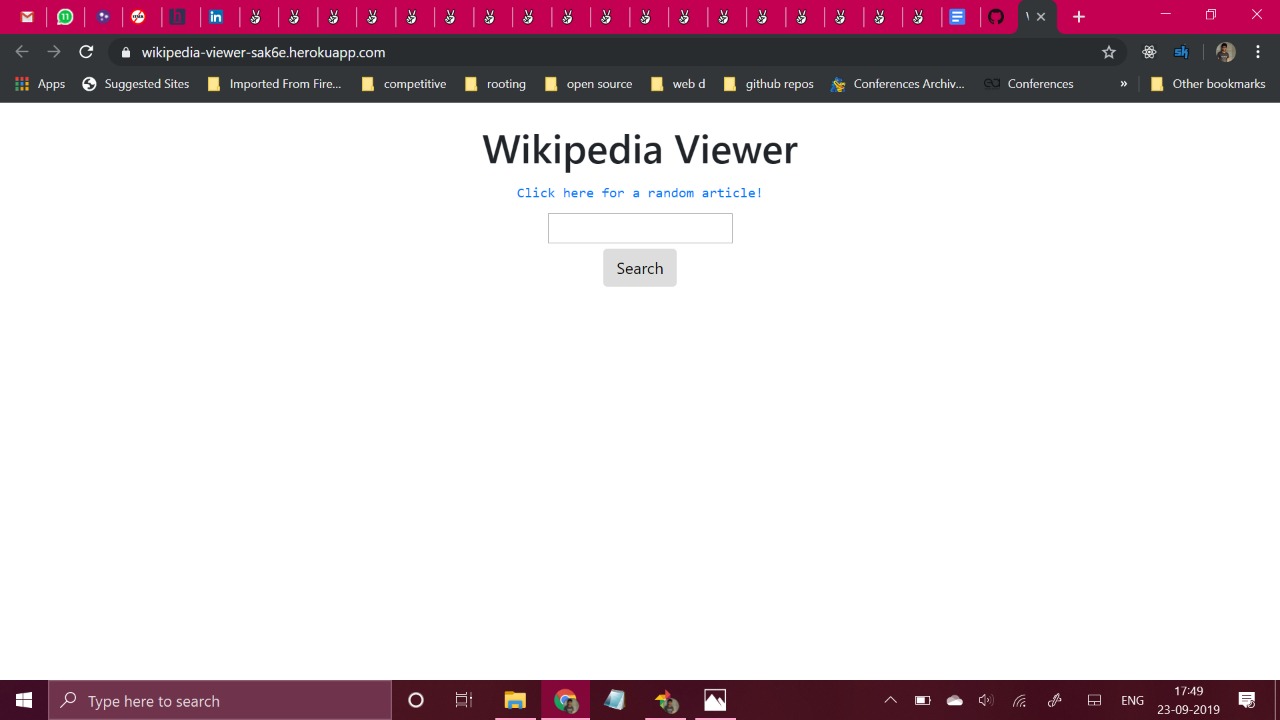This screenshot has width=1280, height=720.
Task: Go back to previous page
Action: tap(22, 52)
